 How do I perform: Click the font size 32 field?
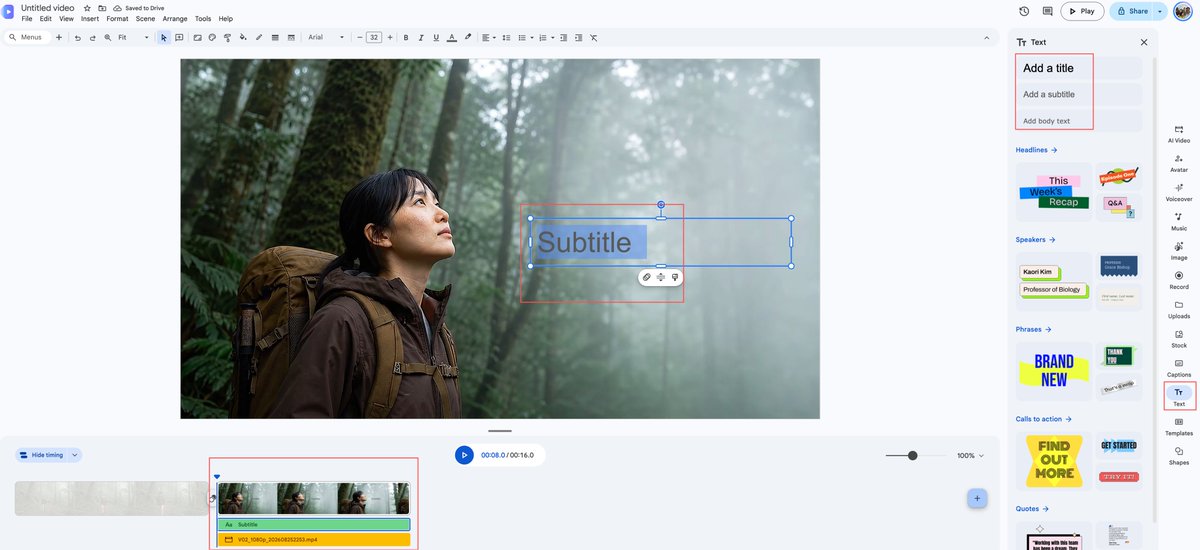pos(374,37)
